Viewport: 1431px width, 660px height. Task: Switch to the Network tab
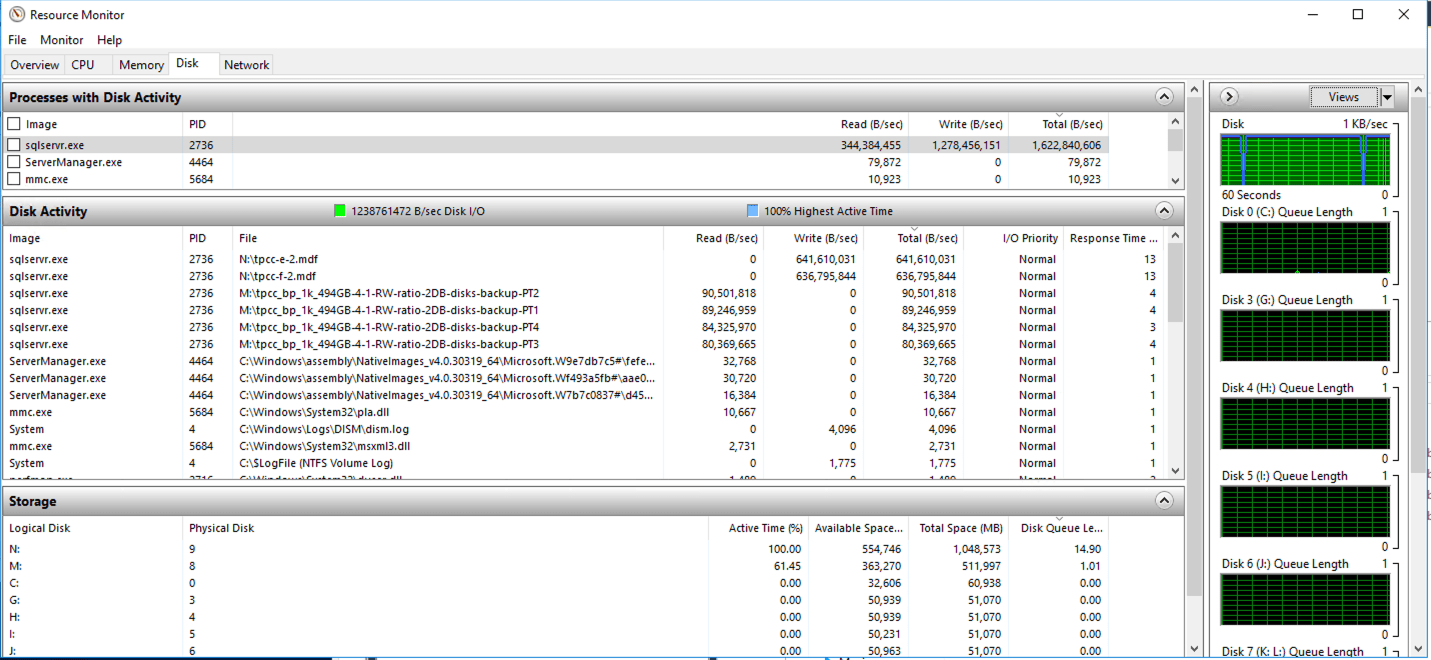coord(246,64)
